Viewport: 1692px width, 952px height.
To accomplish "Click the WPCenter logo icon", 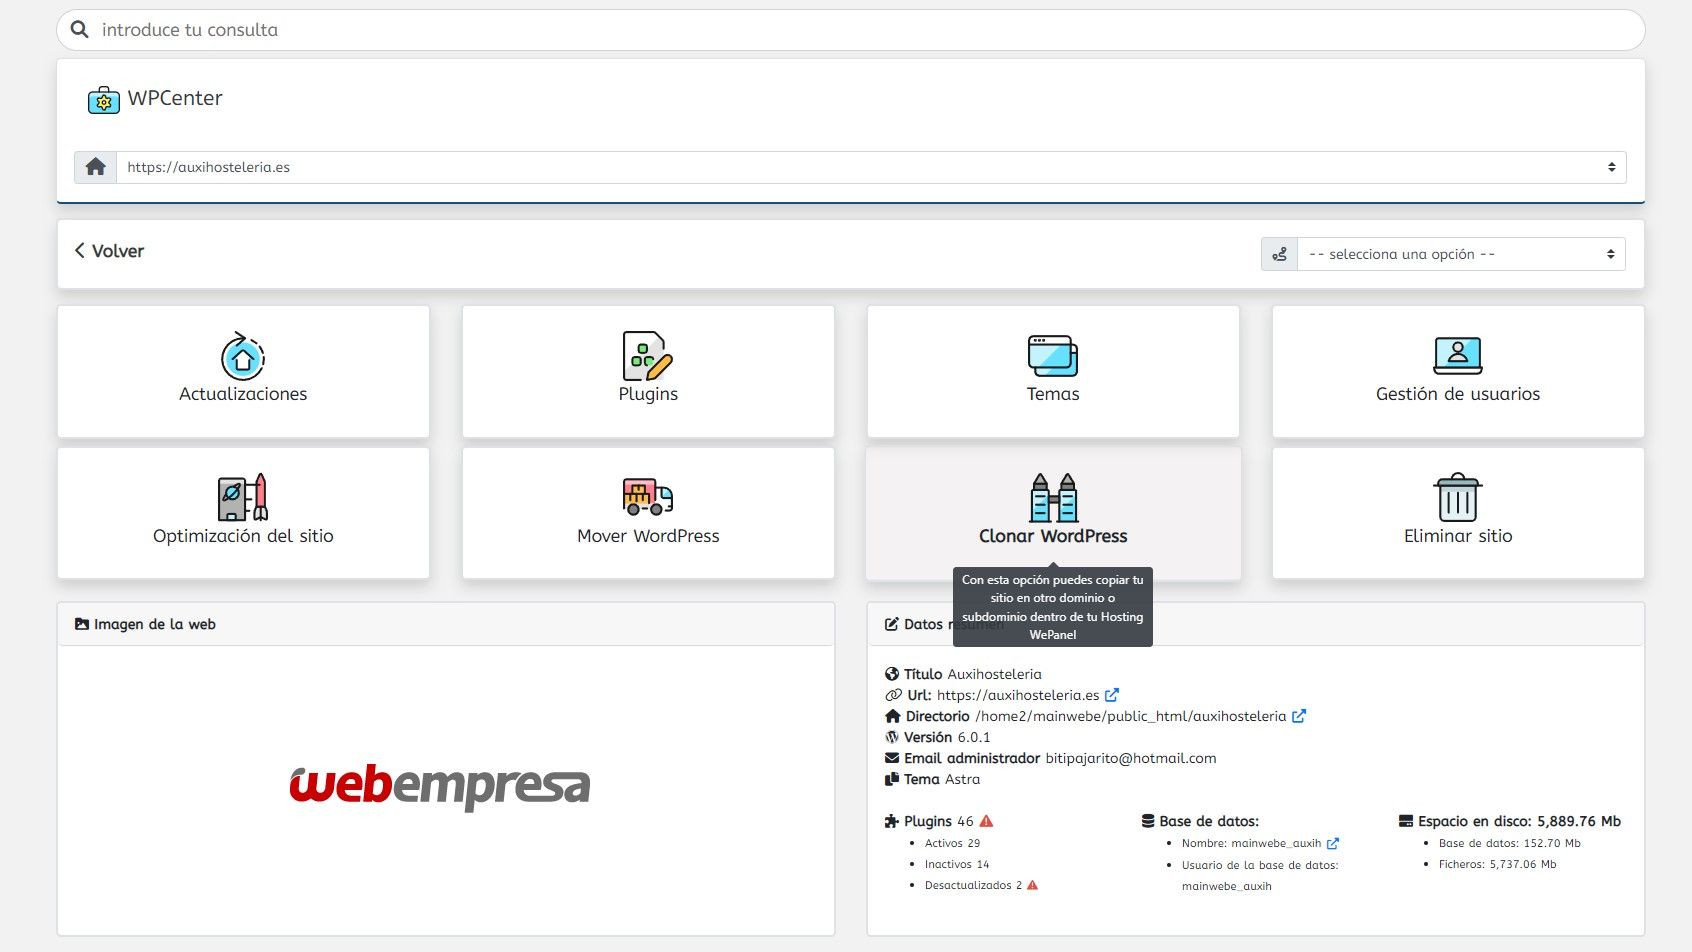I will tap(104, 100).
